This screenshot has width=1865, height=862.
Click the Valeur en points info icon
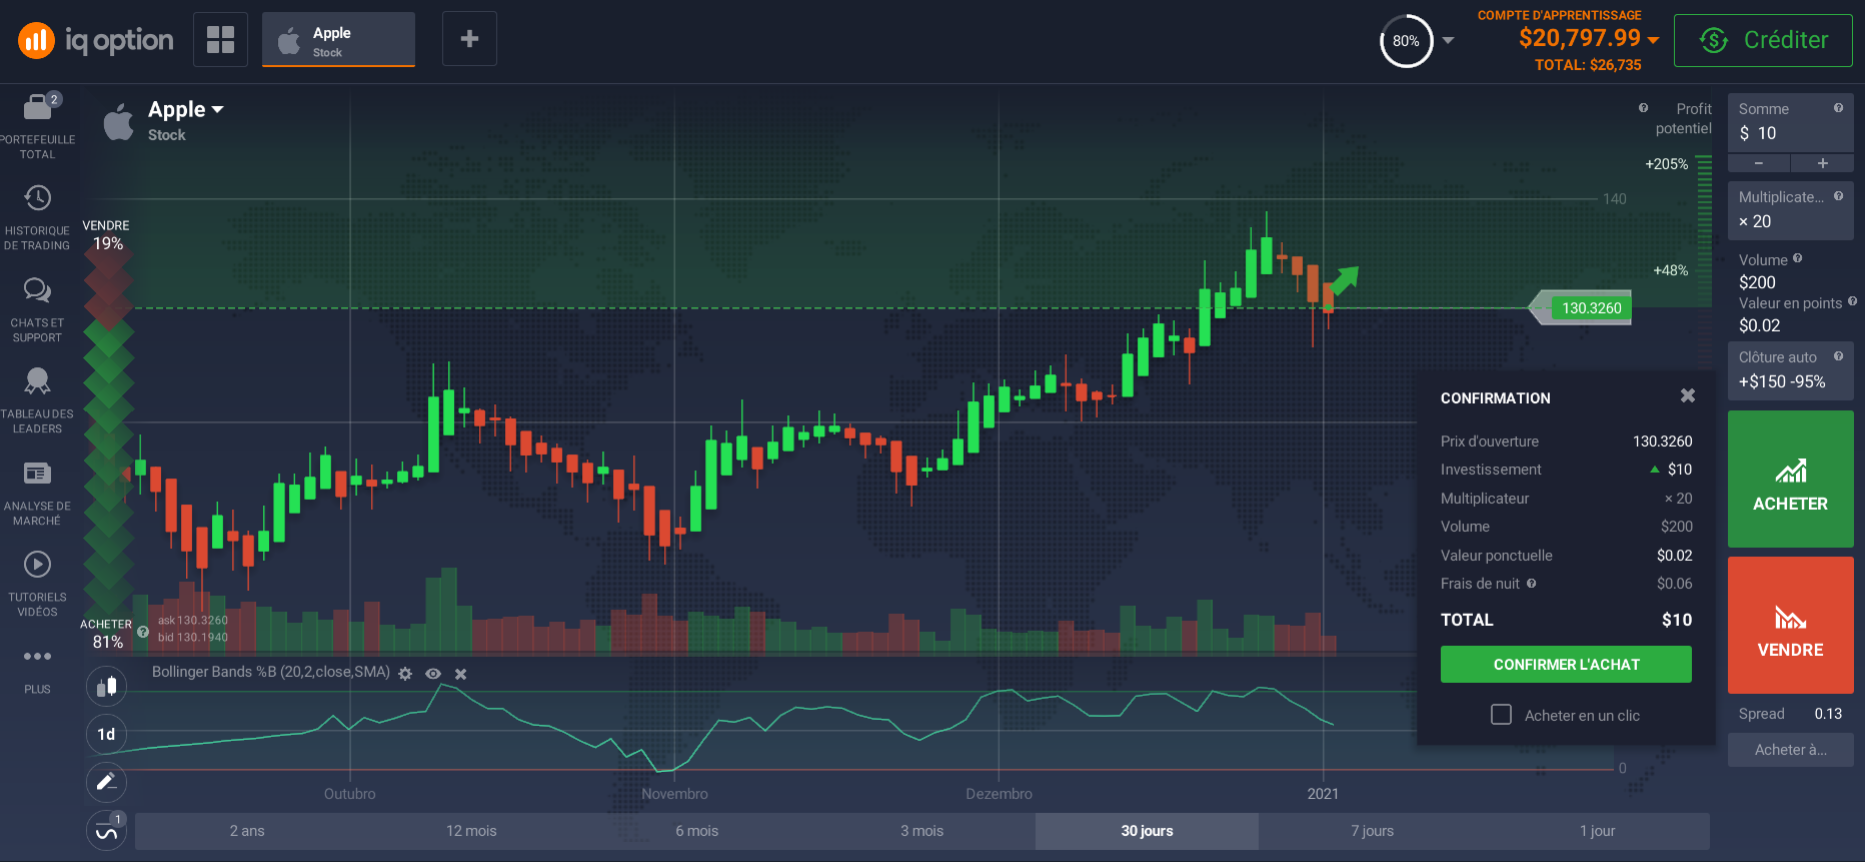[x=1852, y=301]
